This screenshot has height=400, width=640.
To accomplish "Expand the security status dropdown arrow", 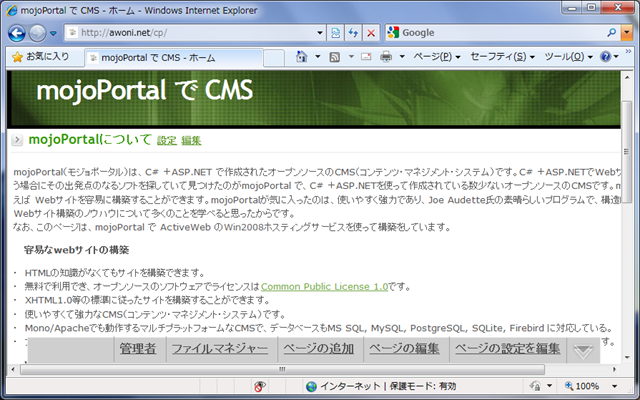I will (x=549, y=386).
